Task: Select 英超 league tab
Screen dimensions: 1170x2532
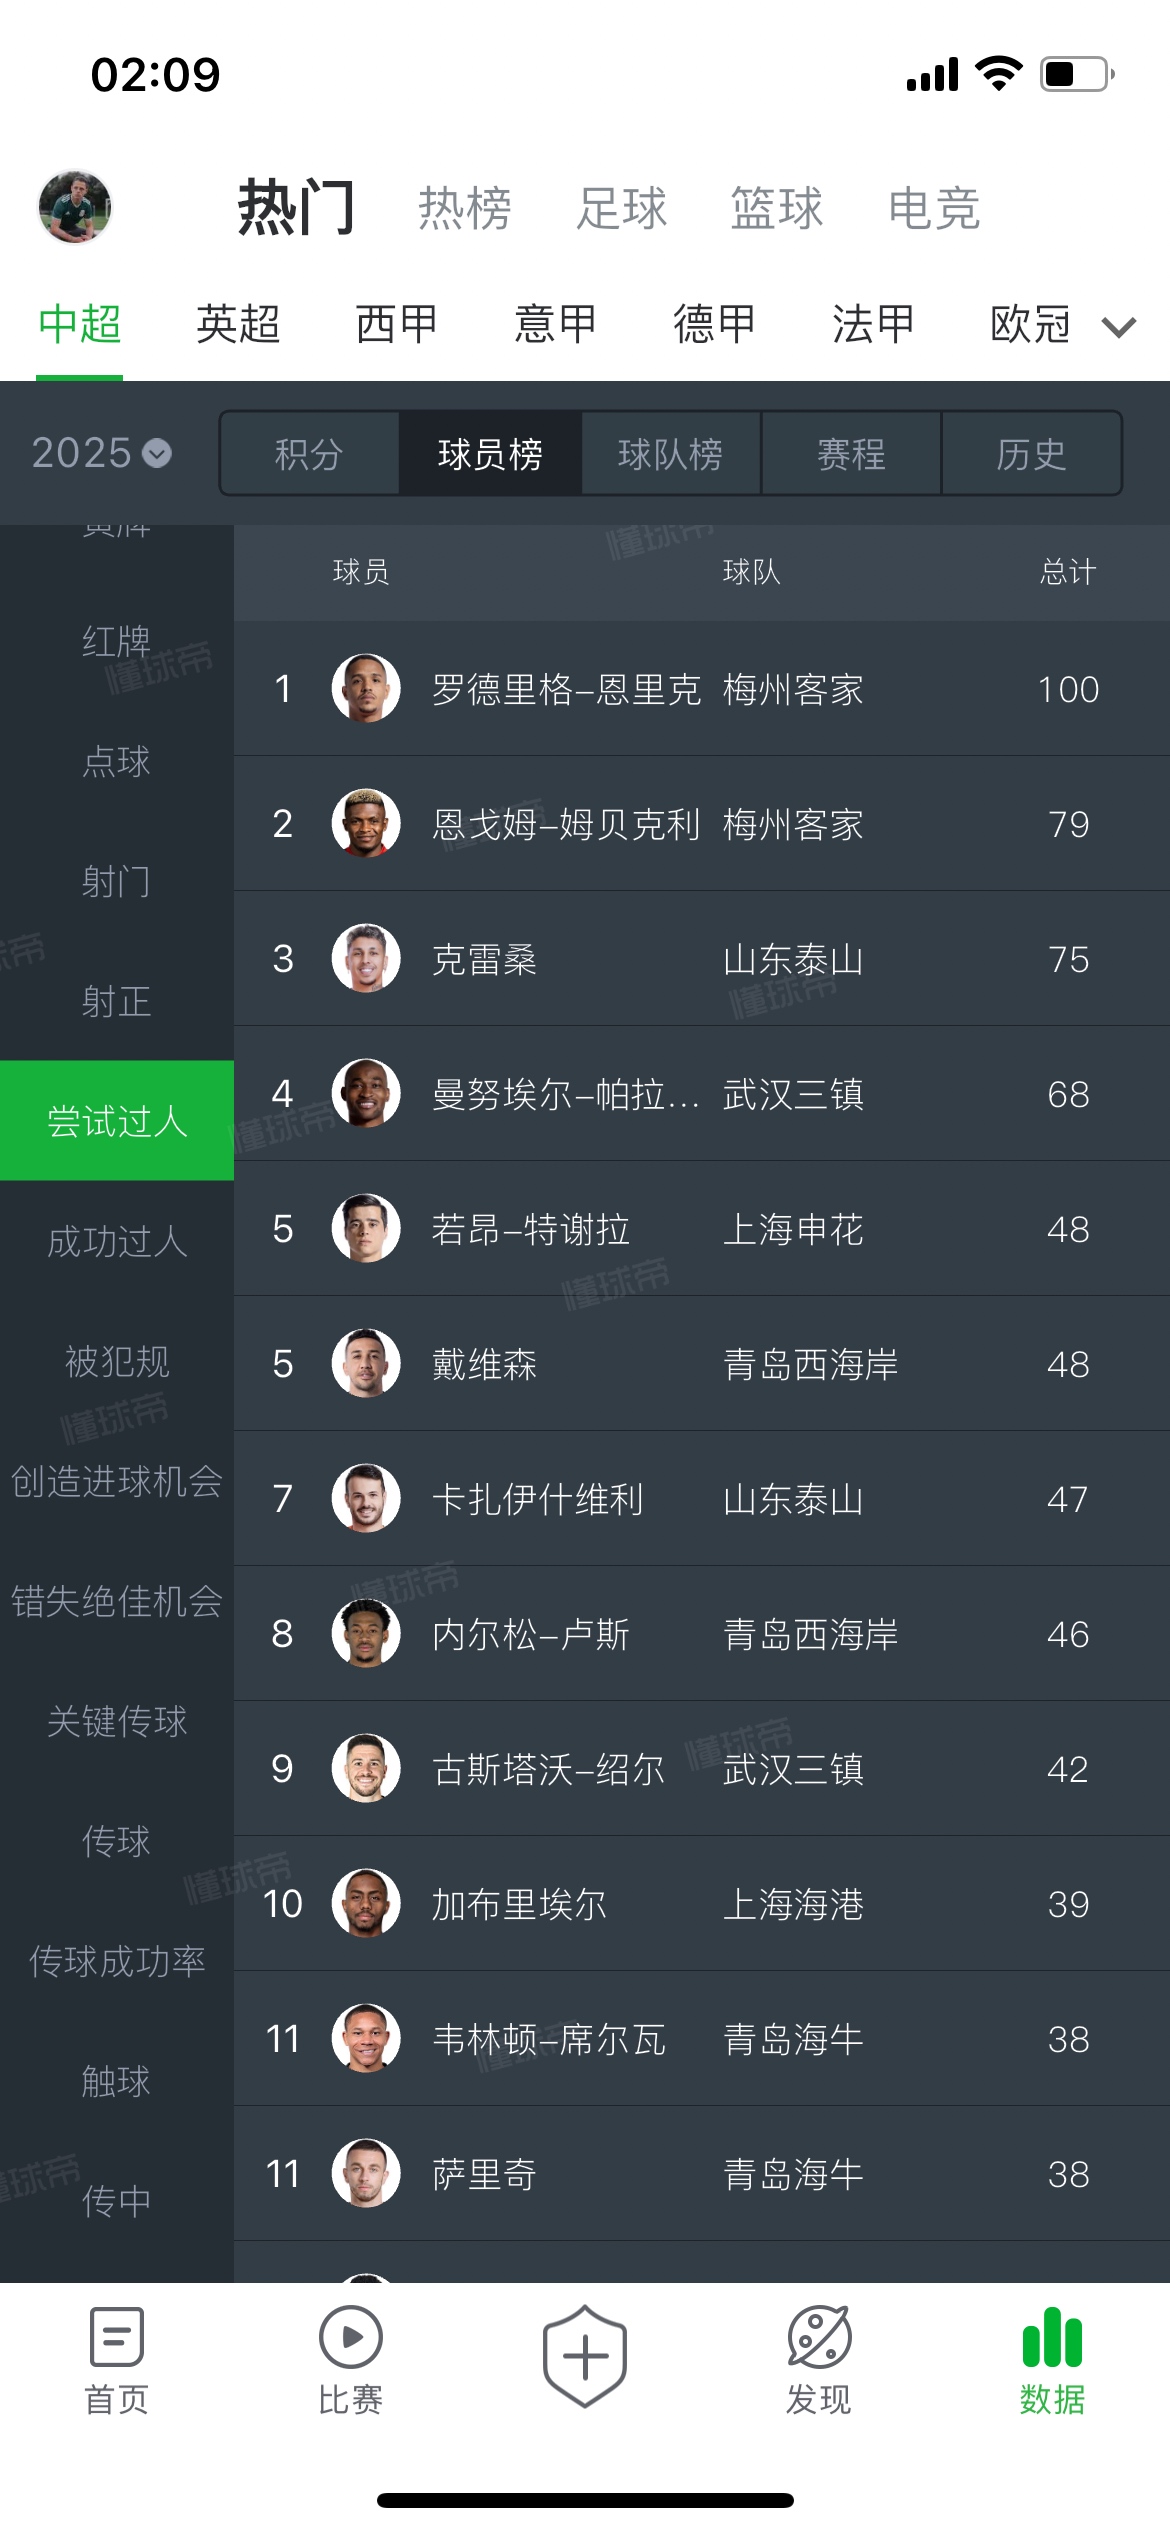Action: 238,324
